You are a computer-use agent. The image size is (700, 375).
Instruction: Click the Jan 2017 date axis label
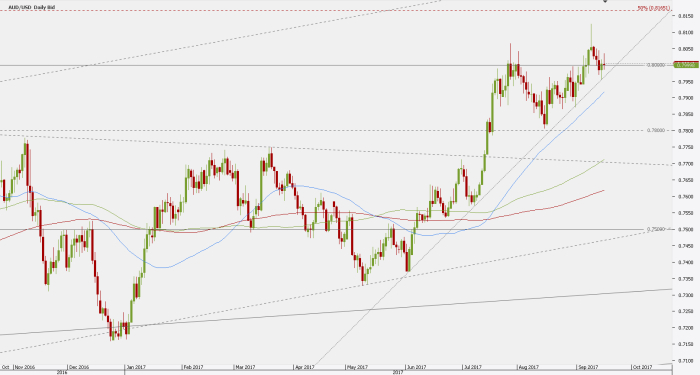(x=136, y=367)
